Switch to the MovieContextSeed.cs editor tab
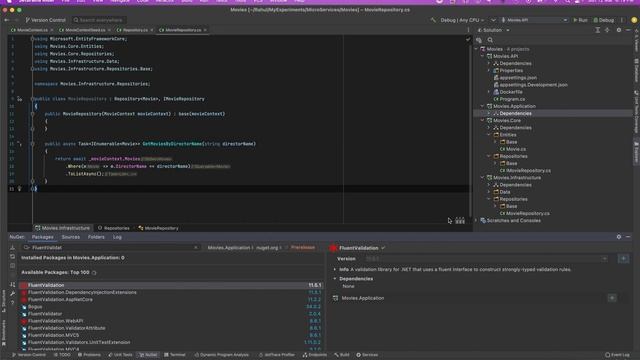The height and width of the screenshot is (360, 640). [x=85, y=30]
